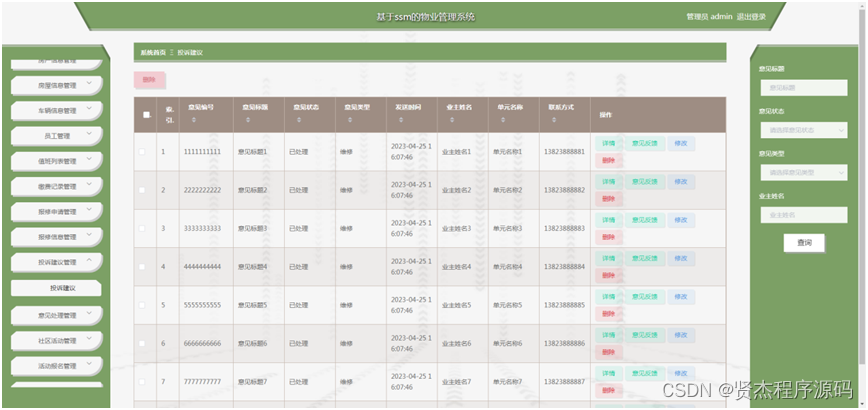Click 删除 for row 1111111111
This screenshot has height=410, width=868.
point(609,160)
